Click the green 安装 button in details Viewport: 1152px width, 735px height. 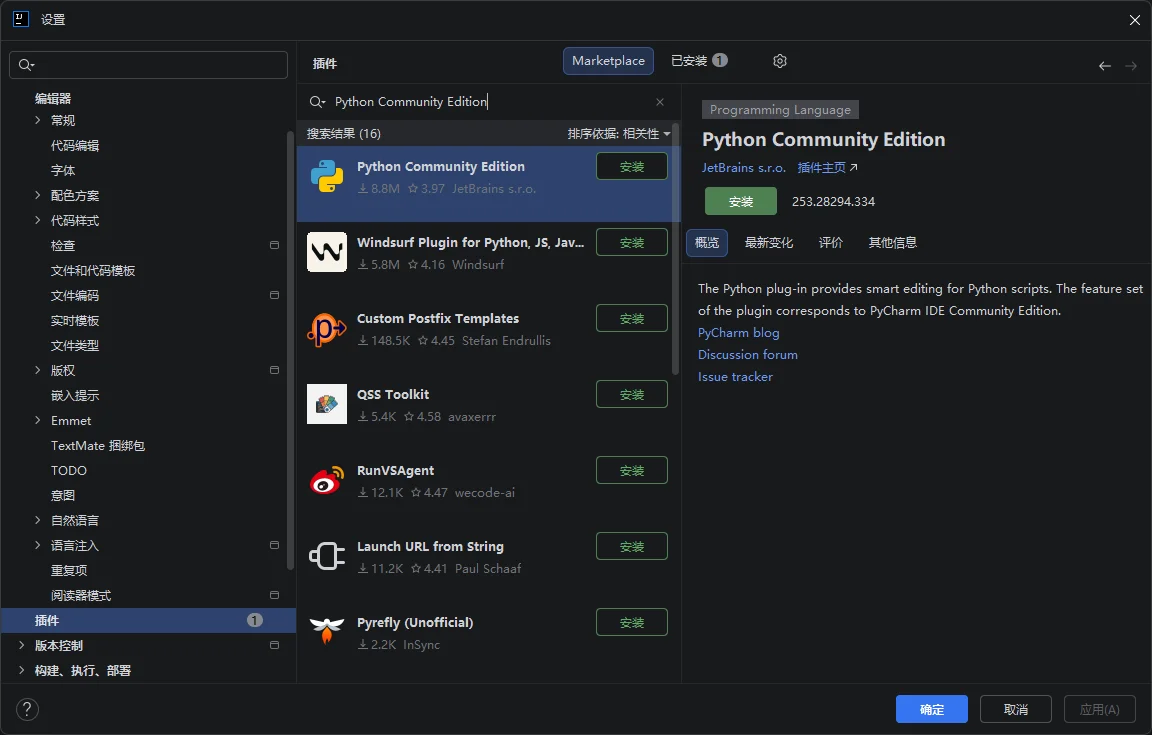point(740,201)
